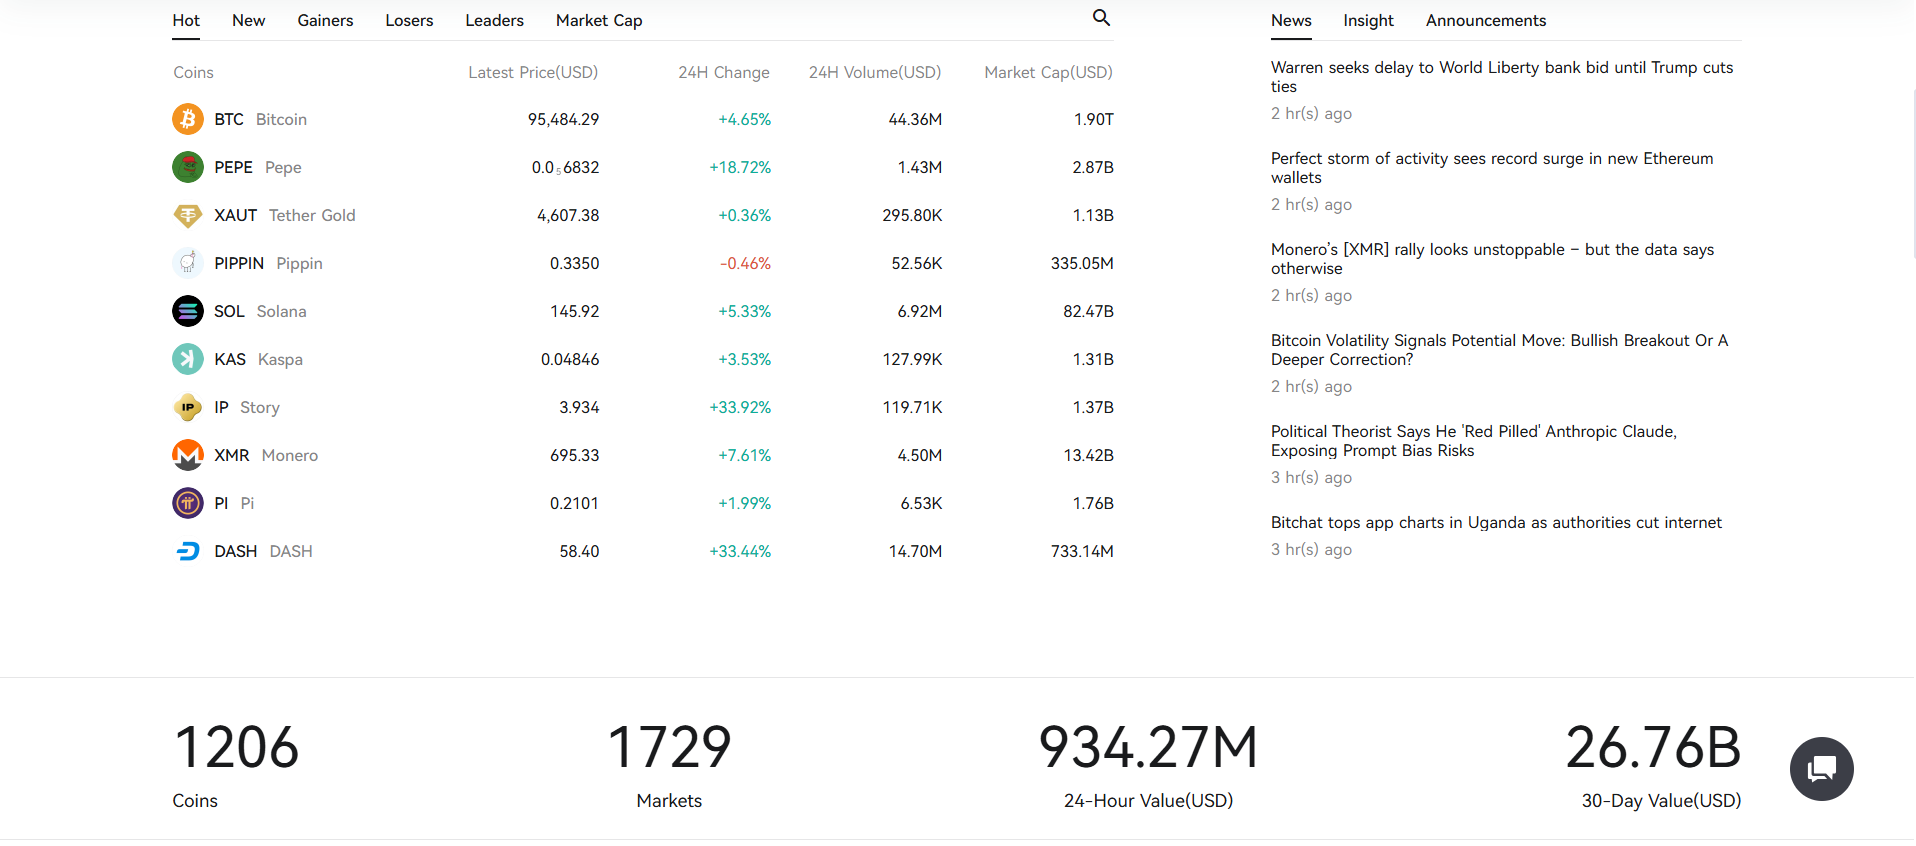Open the Market Cap tab
Screen dimensions: 1916x846
tap(599, 21)
